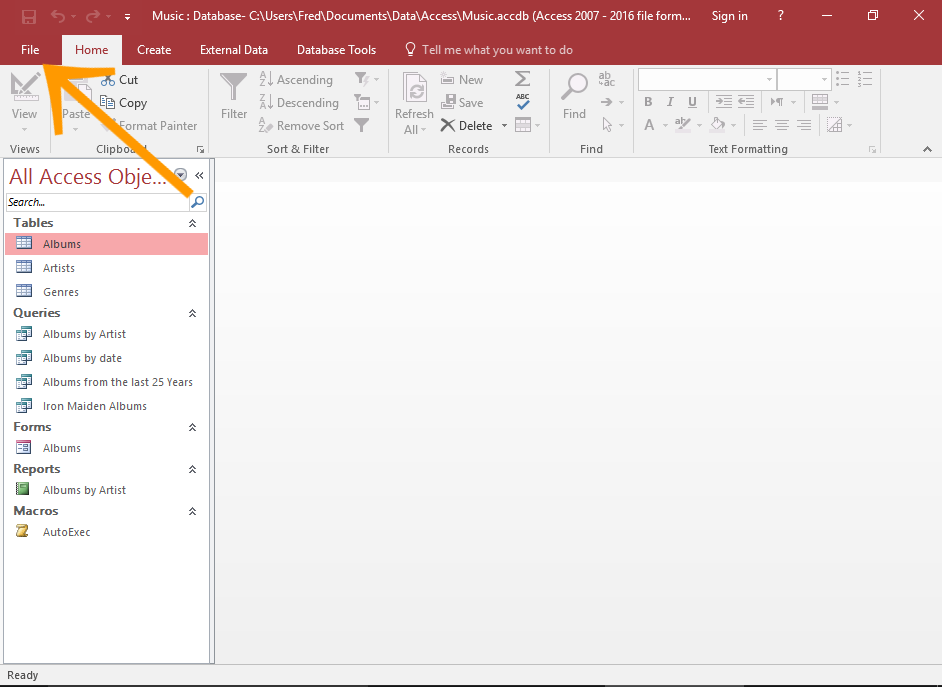This screenshot has width=942, height=687.
Task: Toggle Italic formatting
Action: (670, 102)
